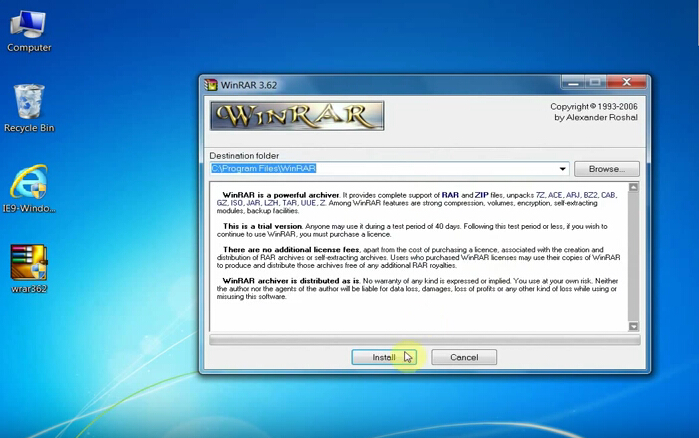Viewport: 699px width, 438px height.
Task: Click the "by Alexander Roshal" text
Action: (596, 118)
